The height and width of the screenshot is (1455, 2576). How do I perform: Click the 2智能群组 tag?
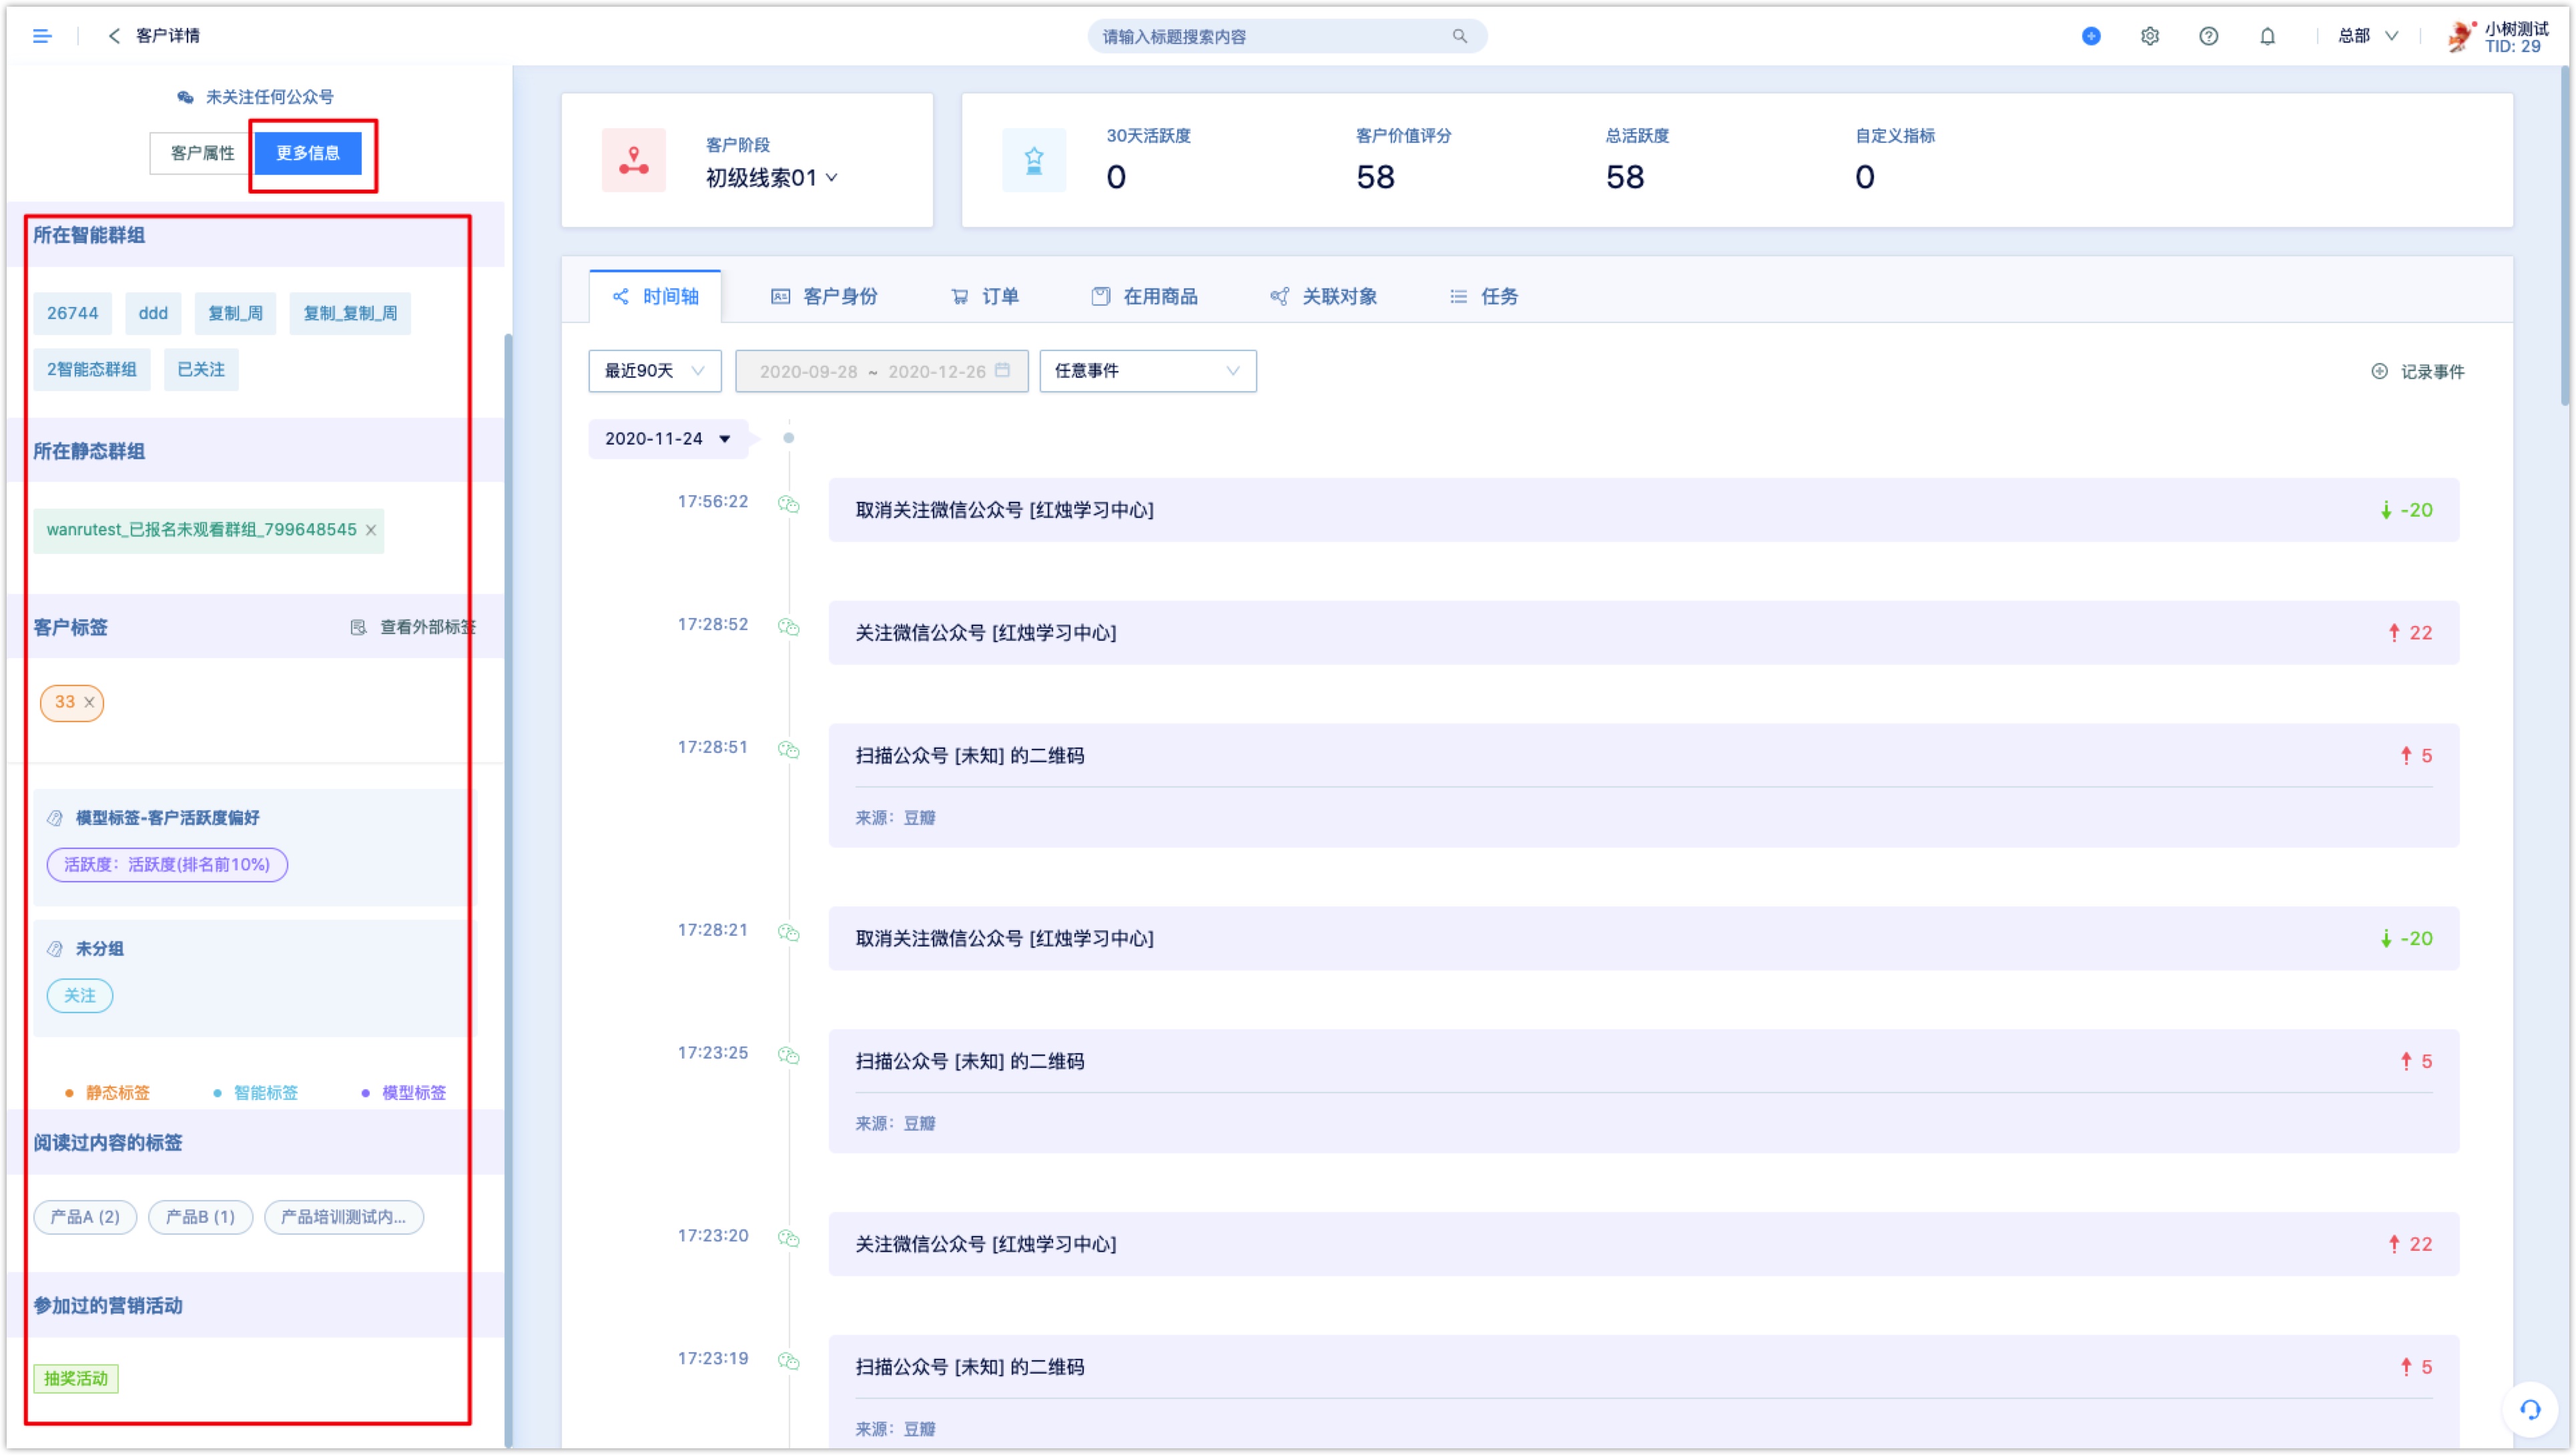91,370
